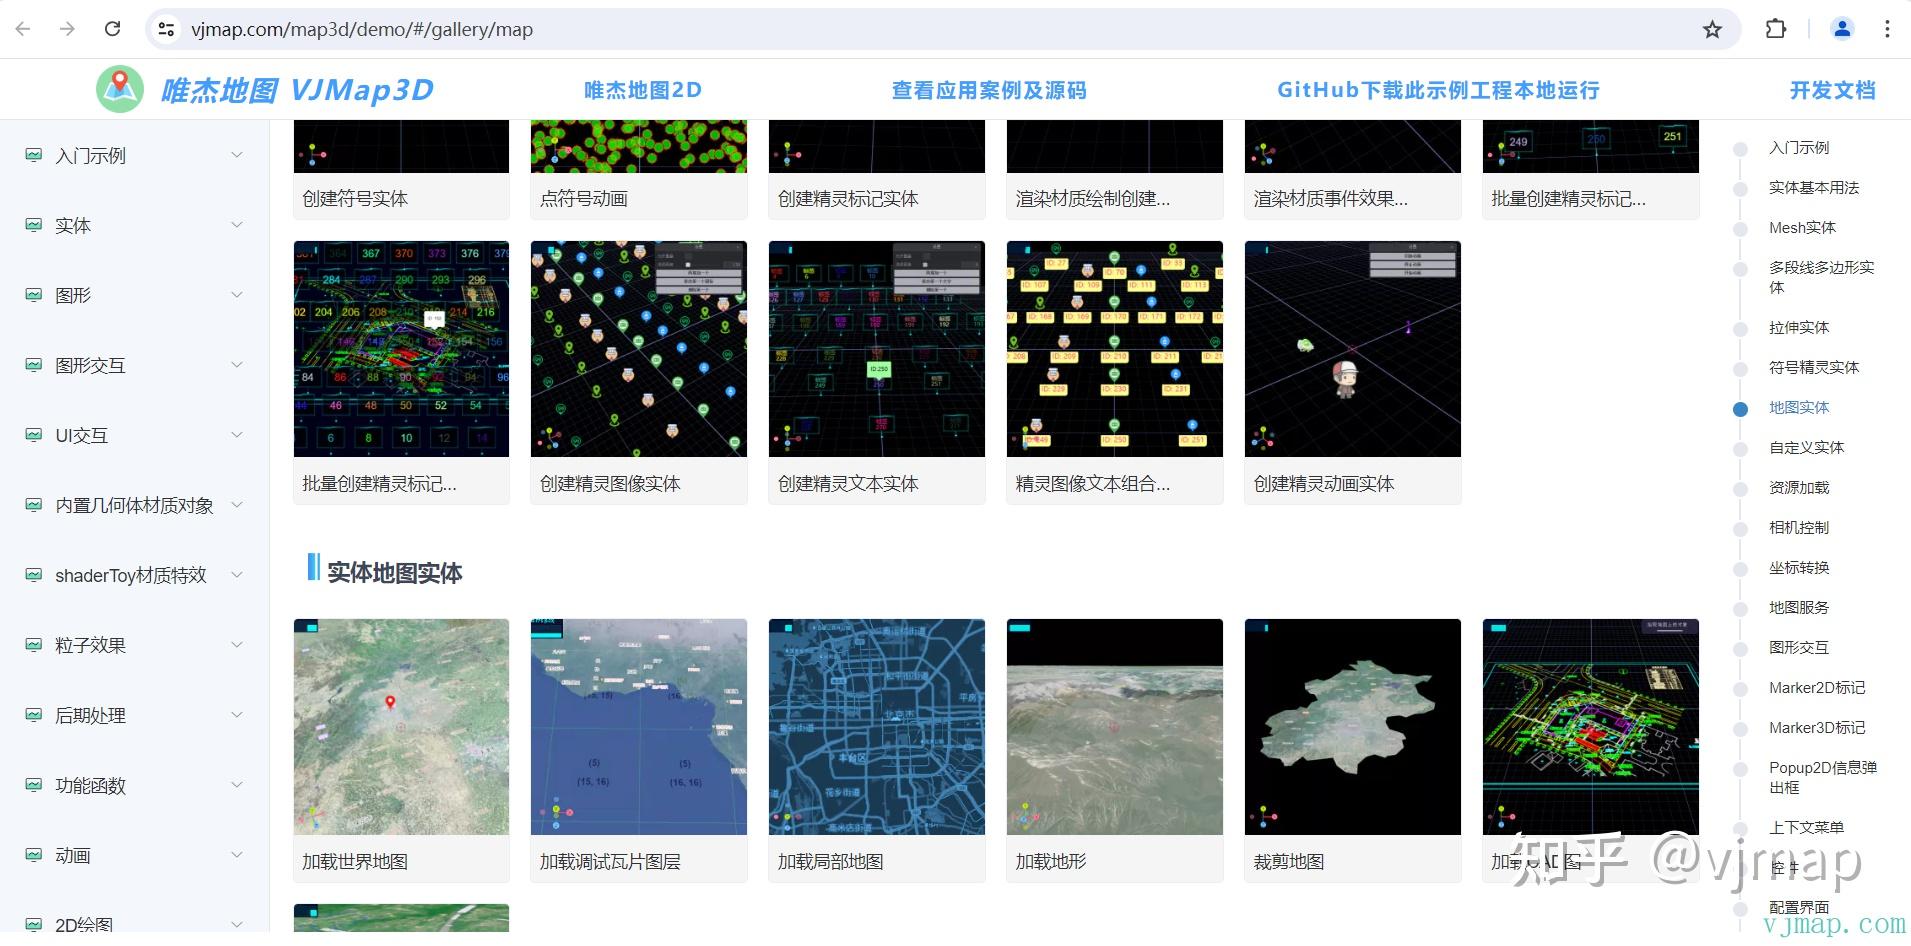Screen dimensions: 1911x946
Task: Click the 2D绘图 sidebar icon
Action: [33, 924]
